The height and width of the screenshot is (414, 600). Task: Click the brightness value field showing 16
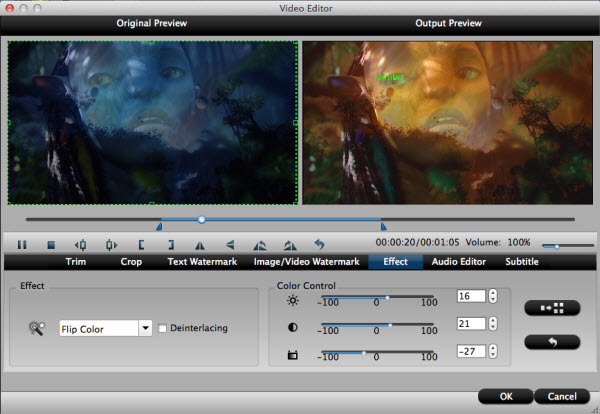click(x=471, y=296)
